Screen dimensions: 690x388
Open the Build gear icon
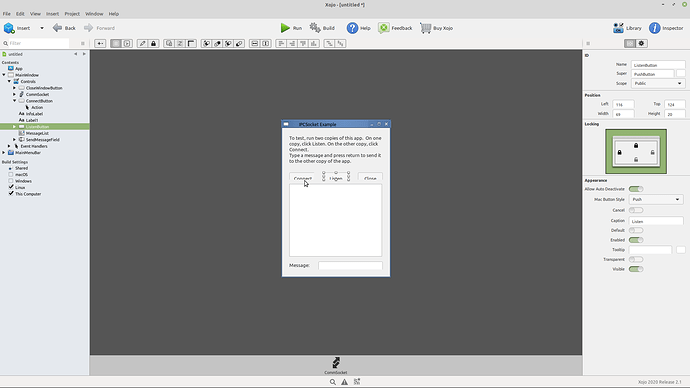pyautogui.click(x=315, y=28)
